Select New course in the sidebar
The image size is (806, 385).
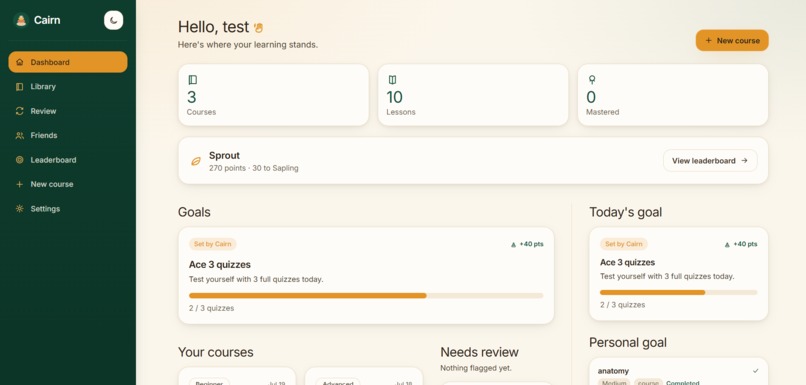pyautogui.click(x=68, y=184)
